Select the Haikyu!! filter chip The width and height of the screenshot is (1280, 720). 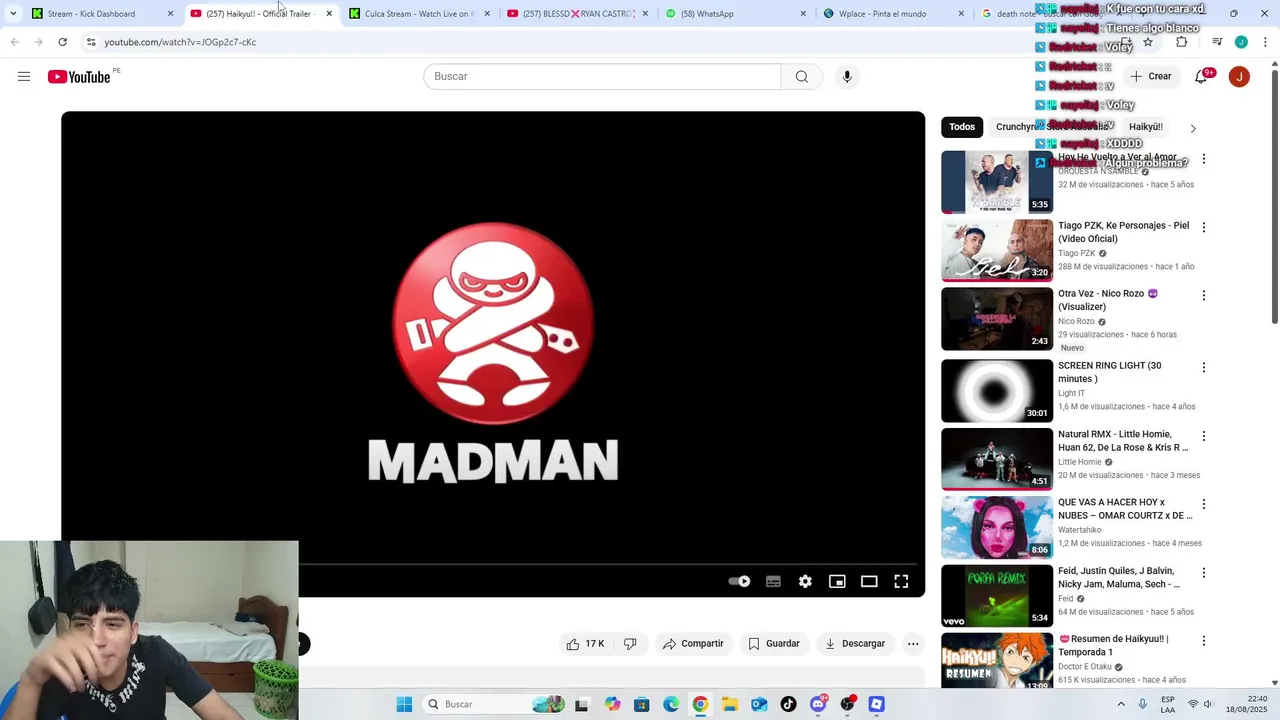pyautogui.click(x=1145, y=127)
